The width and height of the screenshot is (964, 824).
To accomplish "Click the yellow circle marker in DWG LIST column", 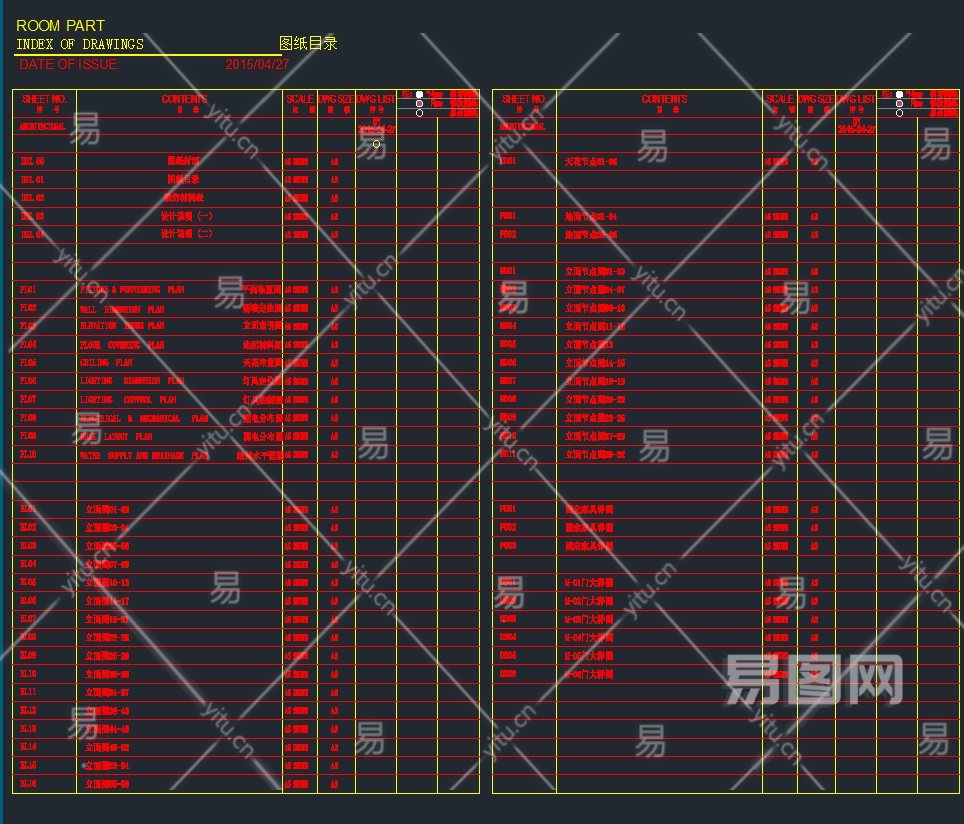I will pyautogui.click(x=376, y=144).
